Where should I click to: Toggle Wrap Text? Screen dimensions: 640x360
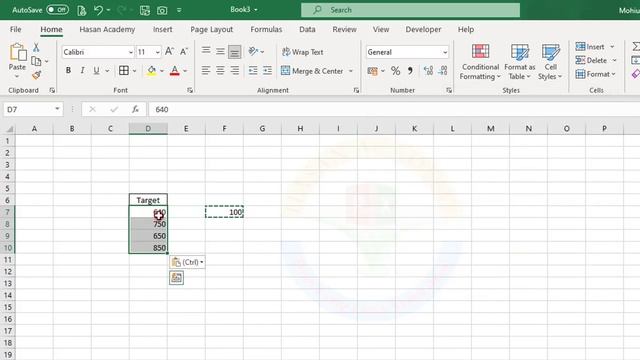coord(302,52)
